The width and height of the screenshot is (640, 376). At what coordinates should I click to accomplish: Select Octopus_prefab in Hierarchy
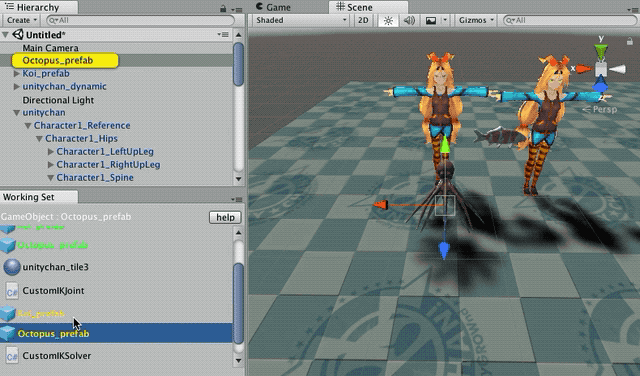click(58, 61)
